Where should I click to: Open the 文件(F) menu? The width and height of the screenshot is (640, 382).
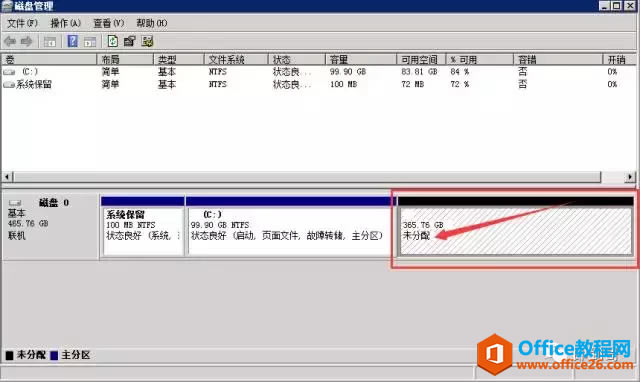pyautogui.click(x=22, y=23)
